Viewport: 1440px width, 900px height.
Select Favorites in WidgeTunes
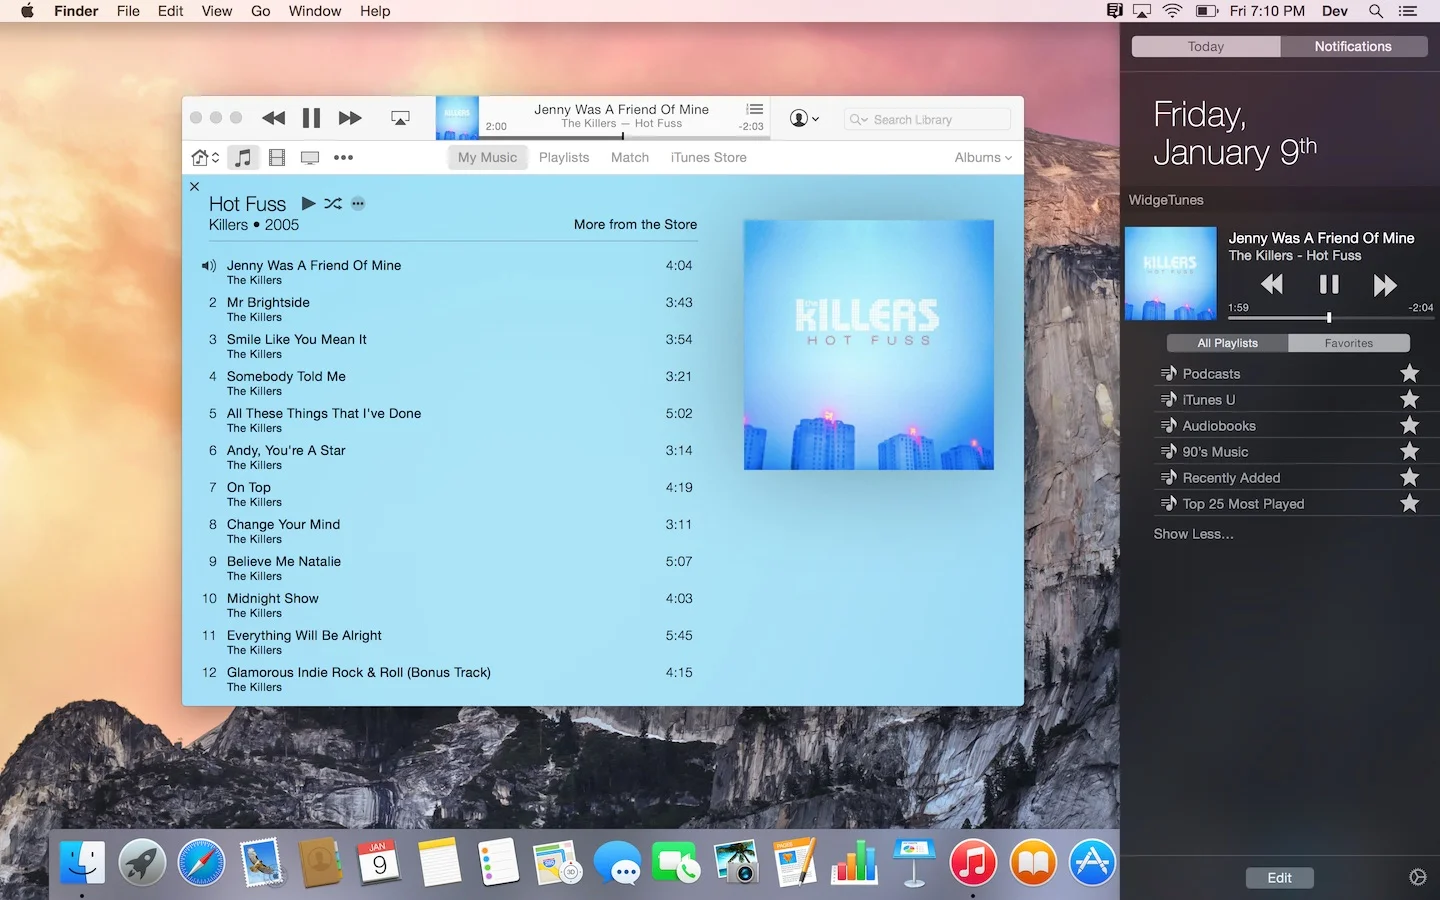point(1349,343)
